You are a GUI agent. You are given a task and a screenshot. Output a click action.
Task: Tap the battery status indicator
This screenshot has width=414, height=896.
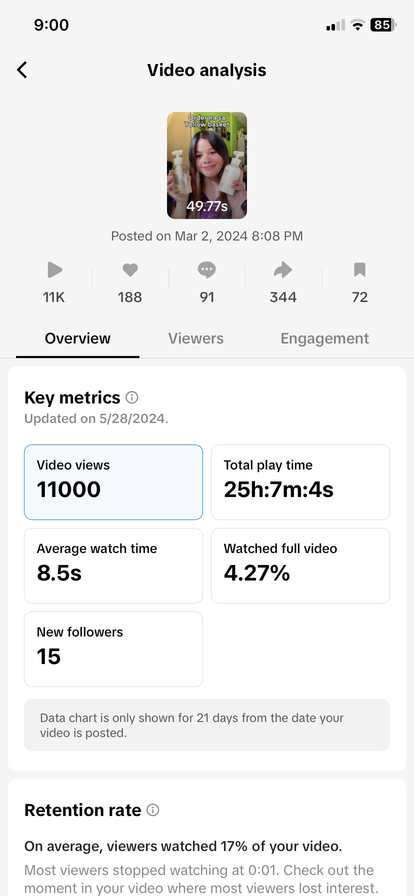[x=384, y=25]
